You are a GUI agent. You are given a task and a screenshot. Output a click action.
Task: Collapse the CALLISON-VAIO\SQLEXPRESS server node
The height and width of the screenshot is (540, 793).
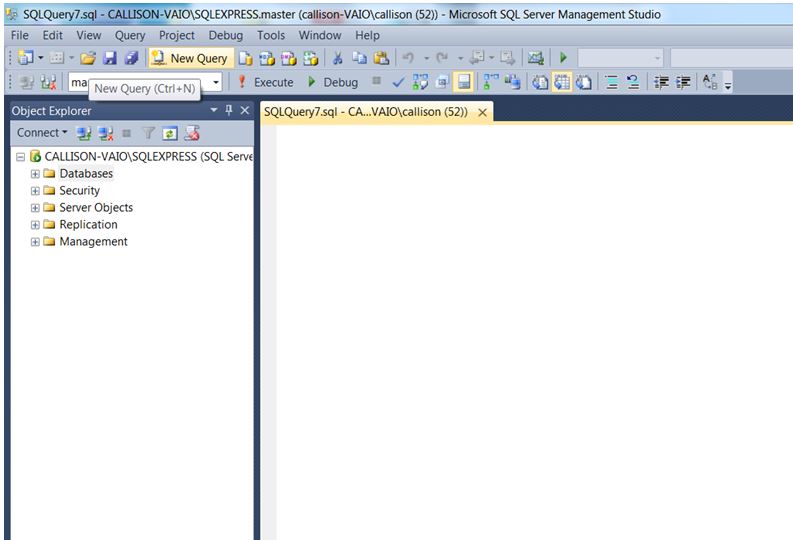pyautogui.click(x=20, y=157)
